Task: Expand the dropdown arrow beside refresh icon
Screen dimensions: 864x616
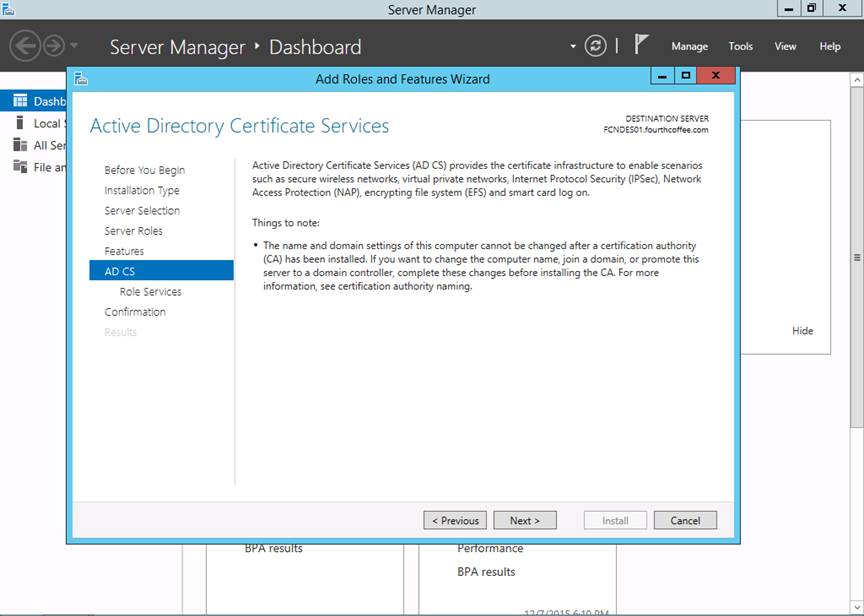Action: coord(573,46)
